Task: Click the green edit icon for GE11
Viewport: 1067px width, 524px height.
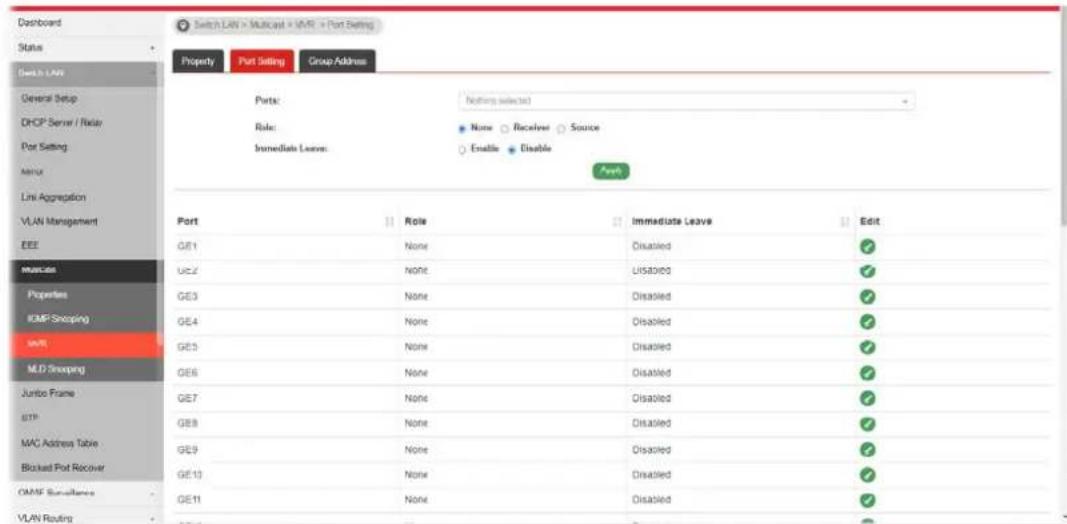Action: [x=867, y=500]
